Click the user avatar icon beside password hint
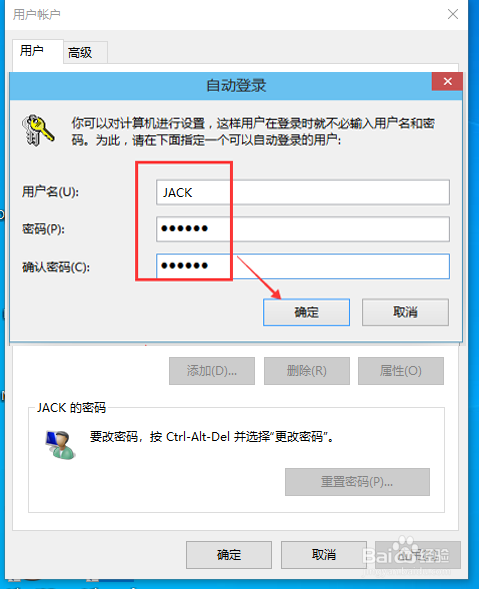This screenshot has width=479, height=589. (60, 445)
